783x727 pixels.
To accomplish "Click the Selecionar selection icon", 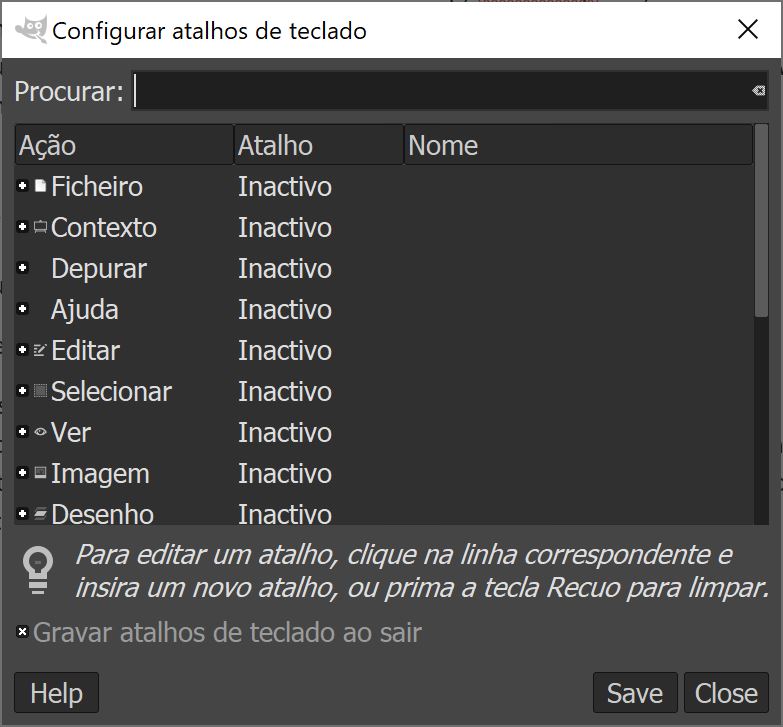I will 40,391.
